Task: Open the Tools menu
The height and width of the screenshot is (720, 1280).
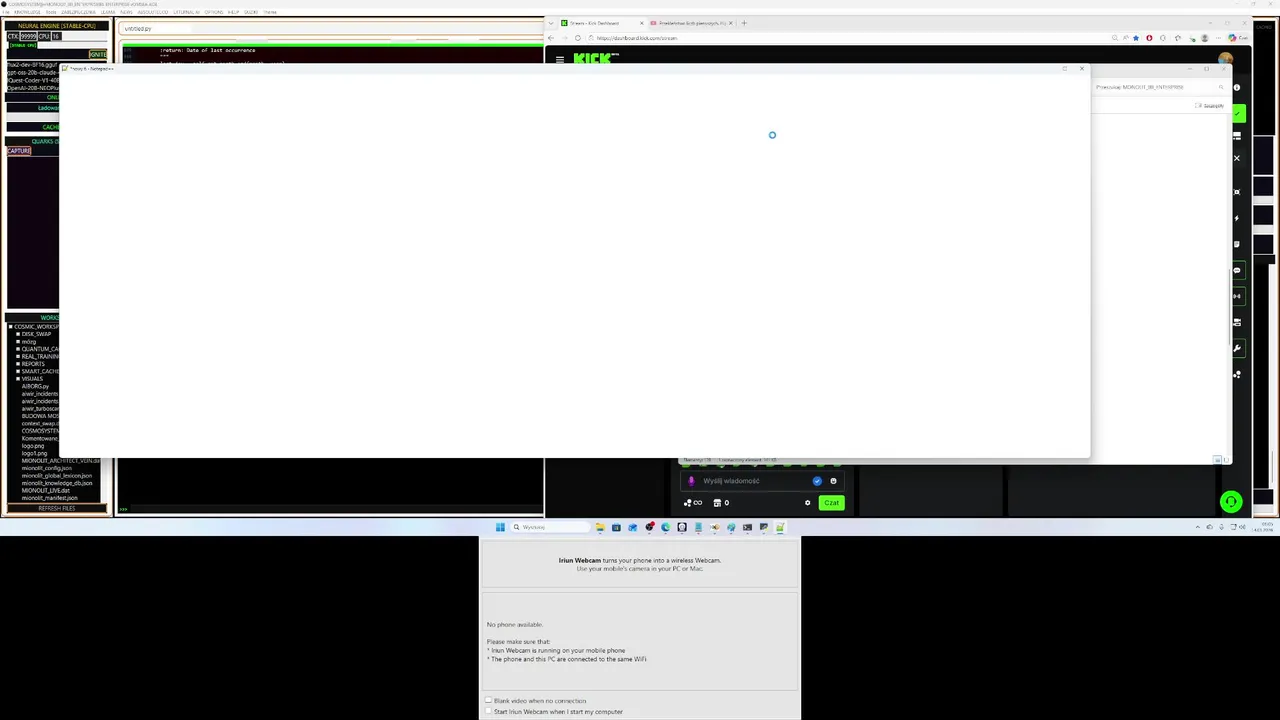Action: (x=51, y=12)
